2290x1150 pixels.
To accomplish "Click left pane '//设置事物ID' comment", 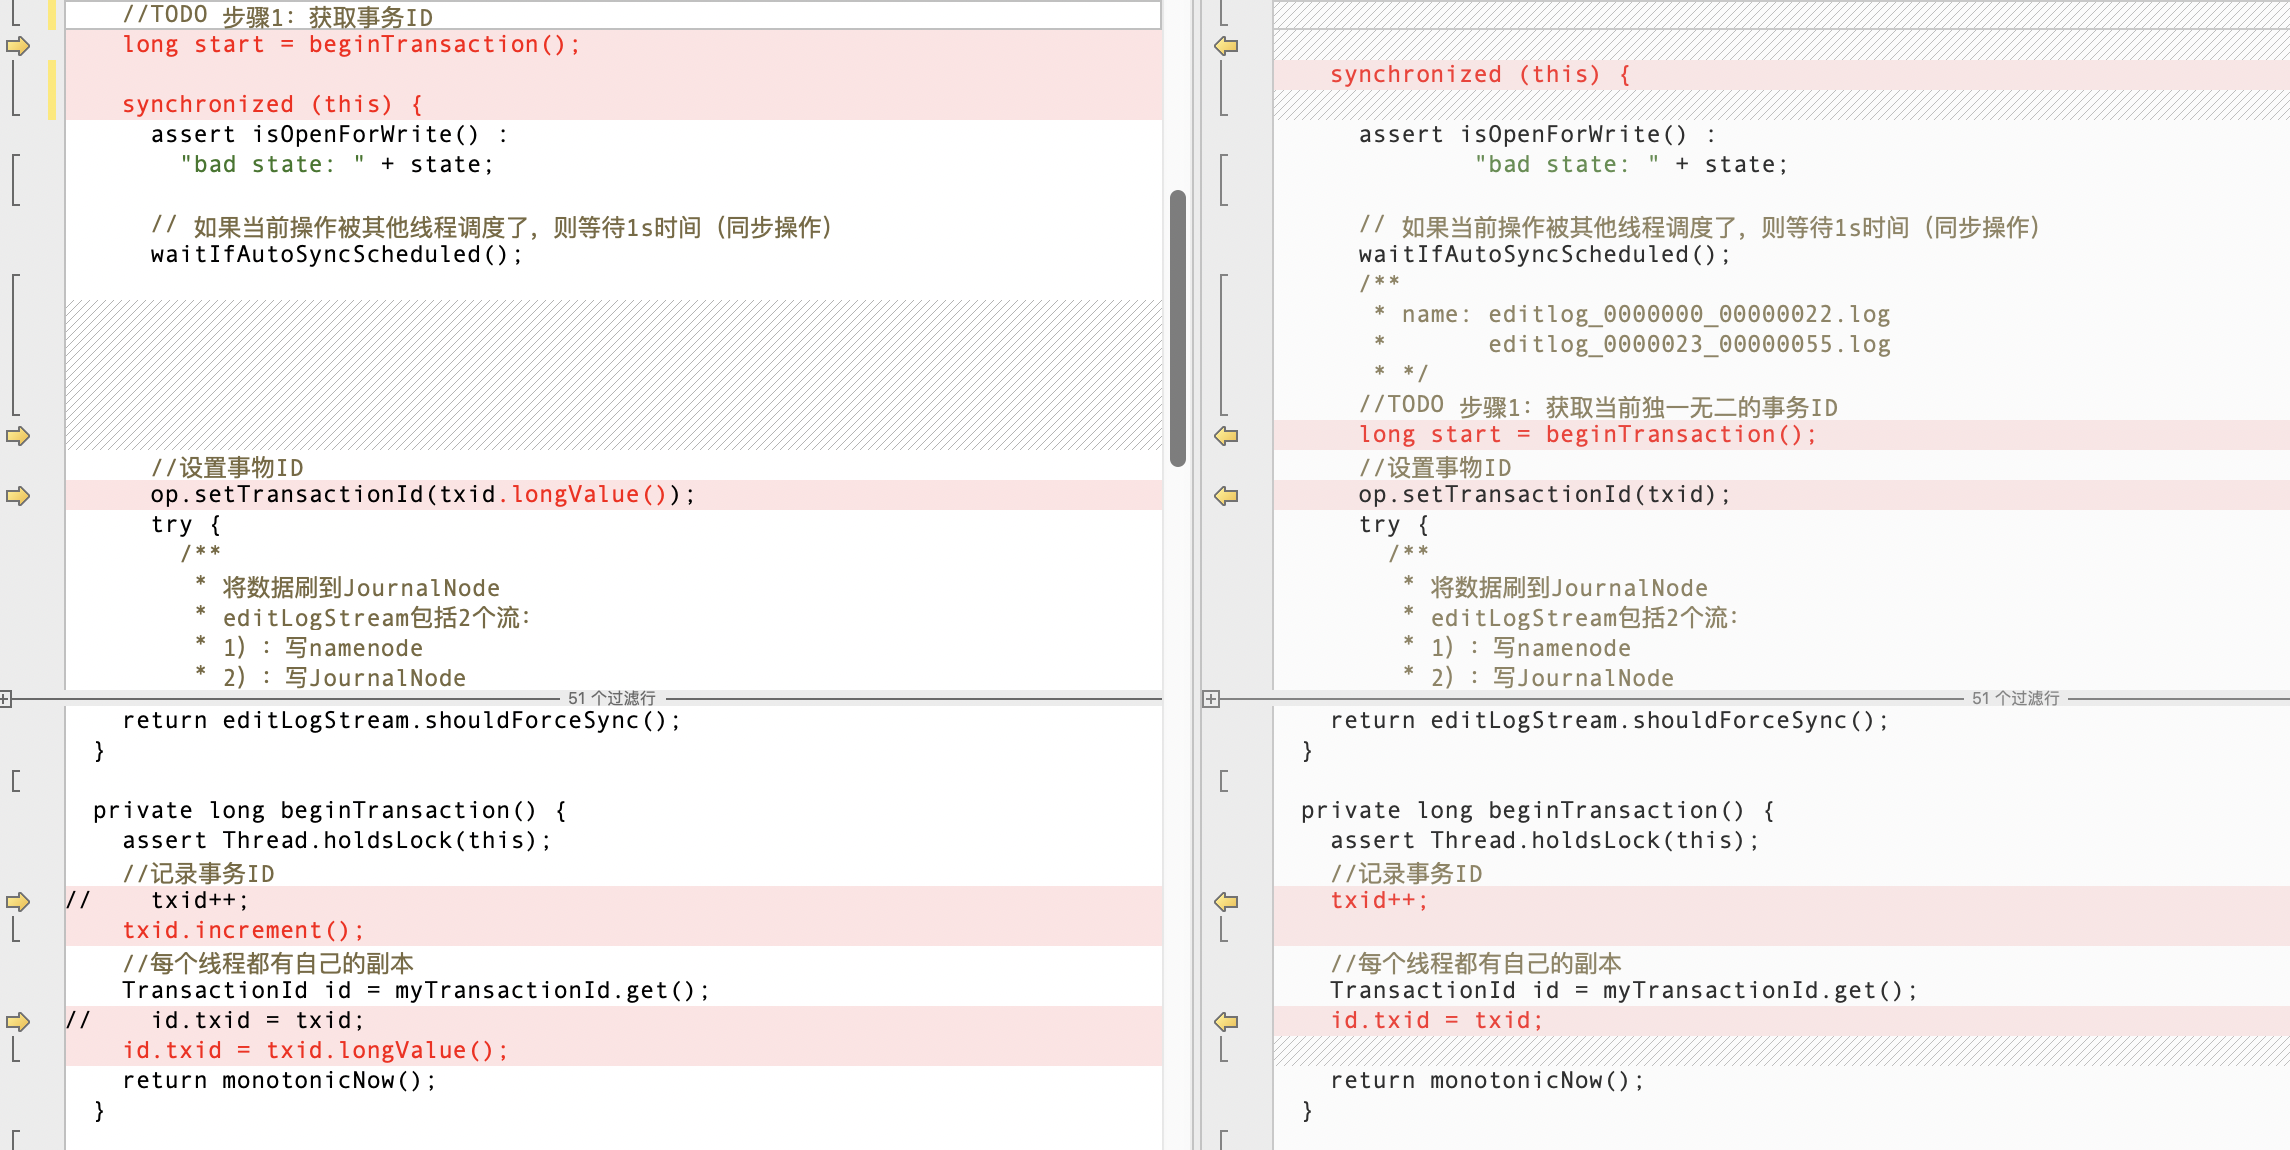I will point(227,467).
